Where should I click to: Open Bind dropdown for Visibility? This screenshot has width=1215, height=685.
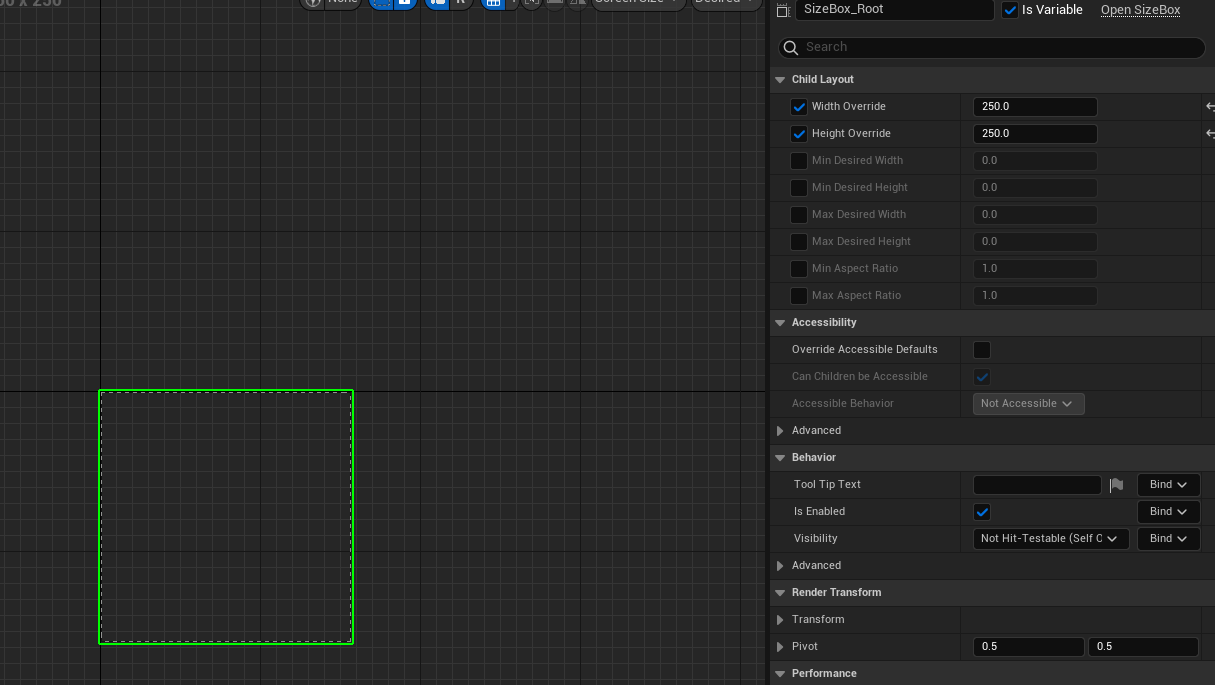pyautogui.click(x=1168, y=539)
